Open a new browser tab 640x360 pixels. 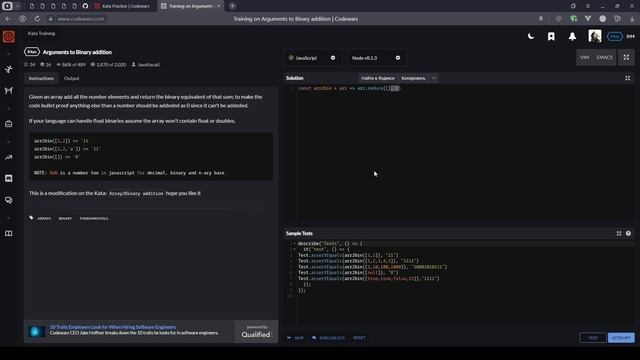[232, 6]
